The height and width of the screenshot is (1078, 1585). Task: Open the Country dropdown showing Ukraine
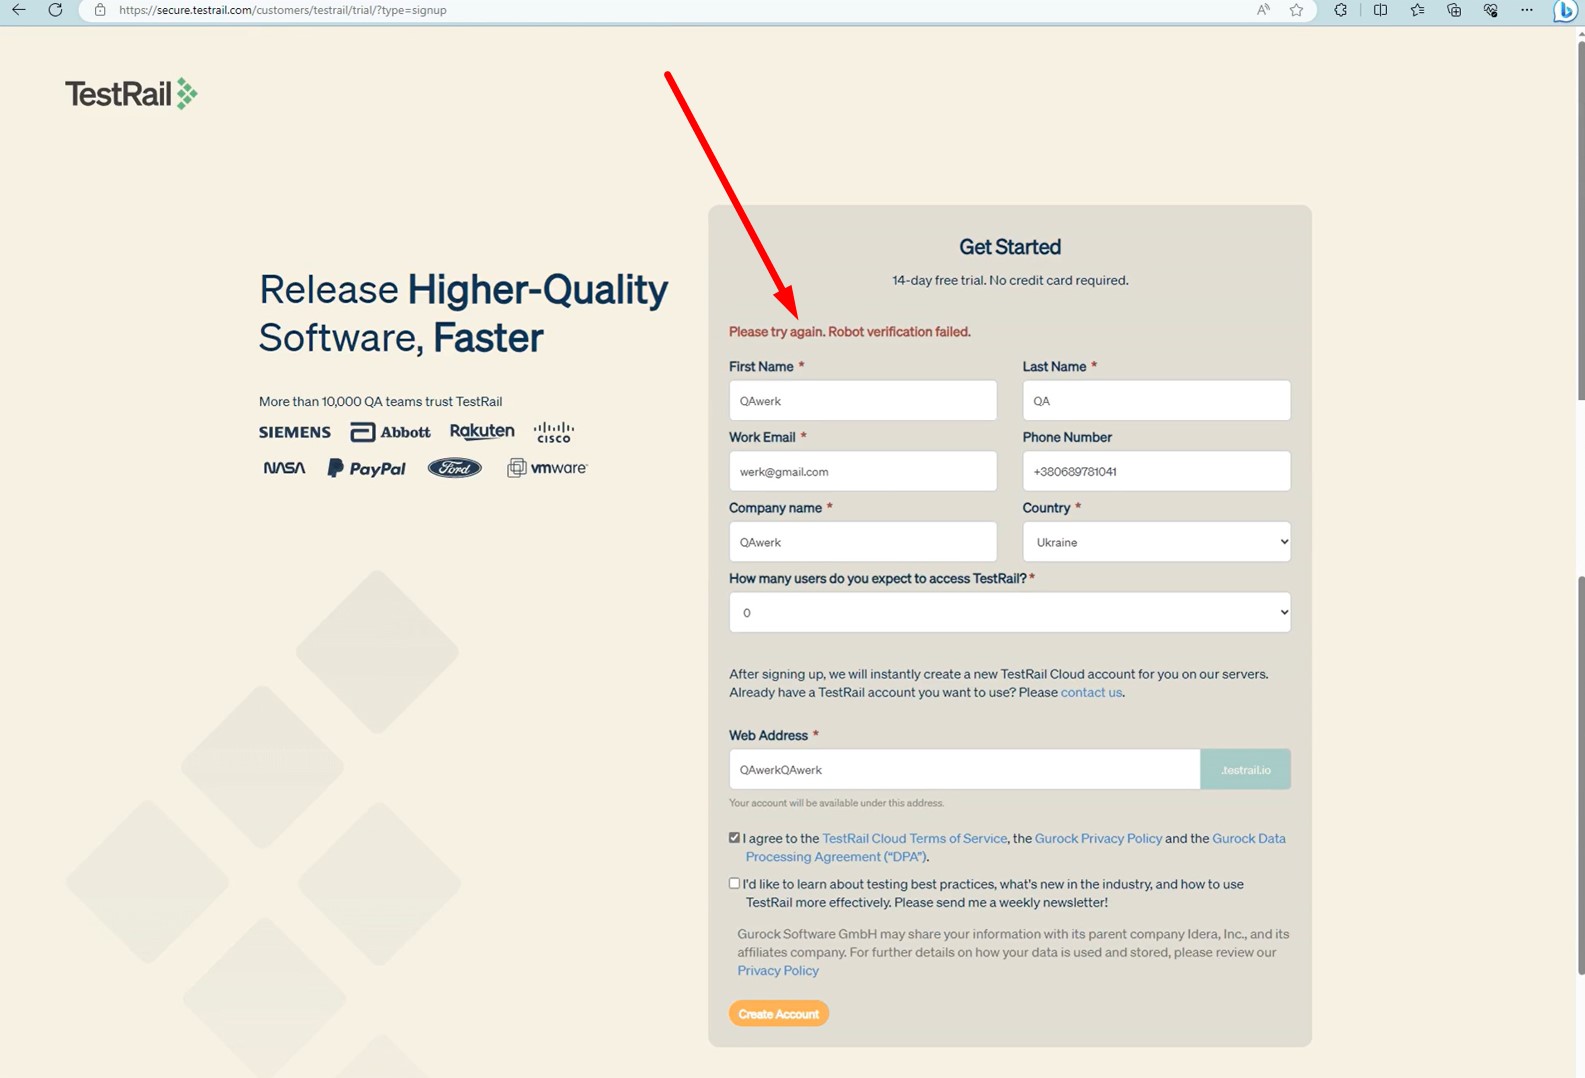[1156, 542]
